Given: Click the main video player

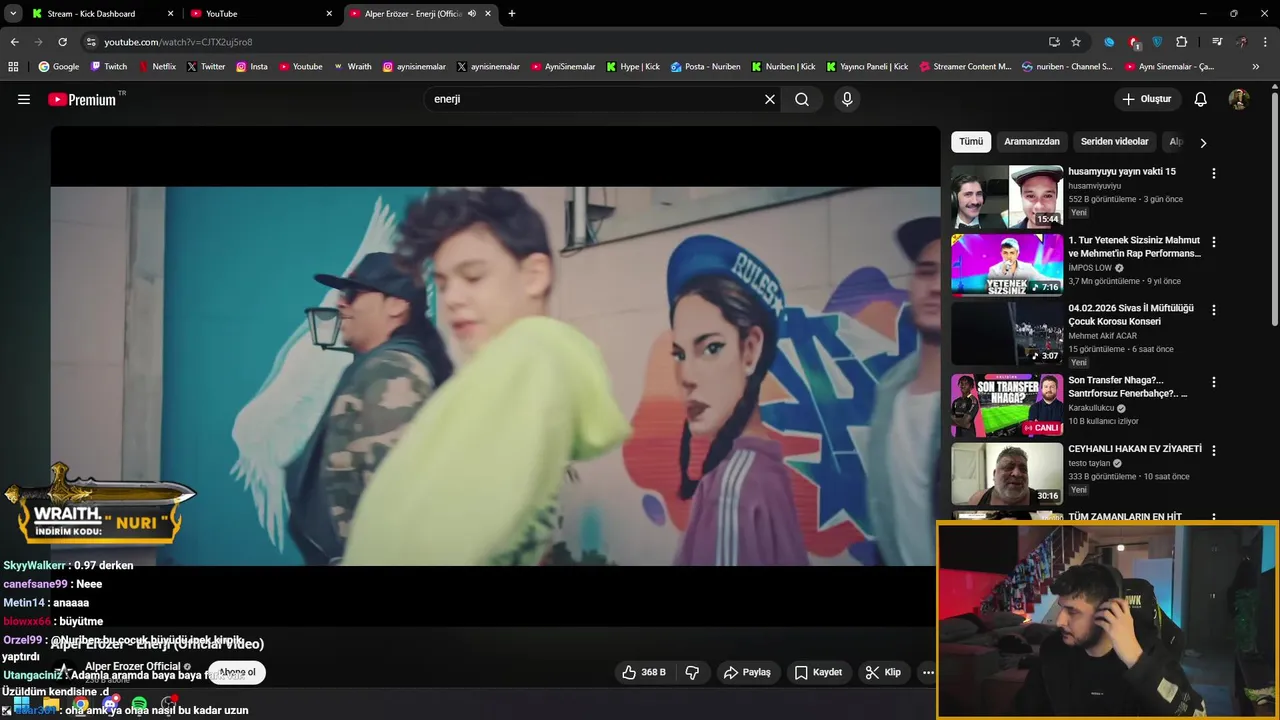Looking at the screenshot, I should [495, 376].
